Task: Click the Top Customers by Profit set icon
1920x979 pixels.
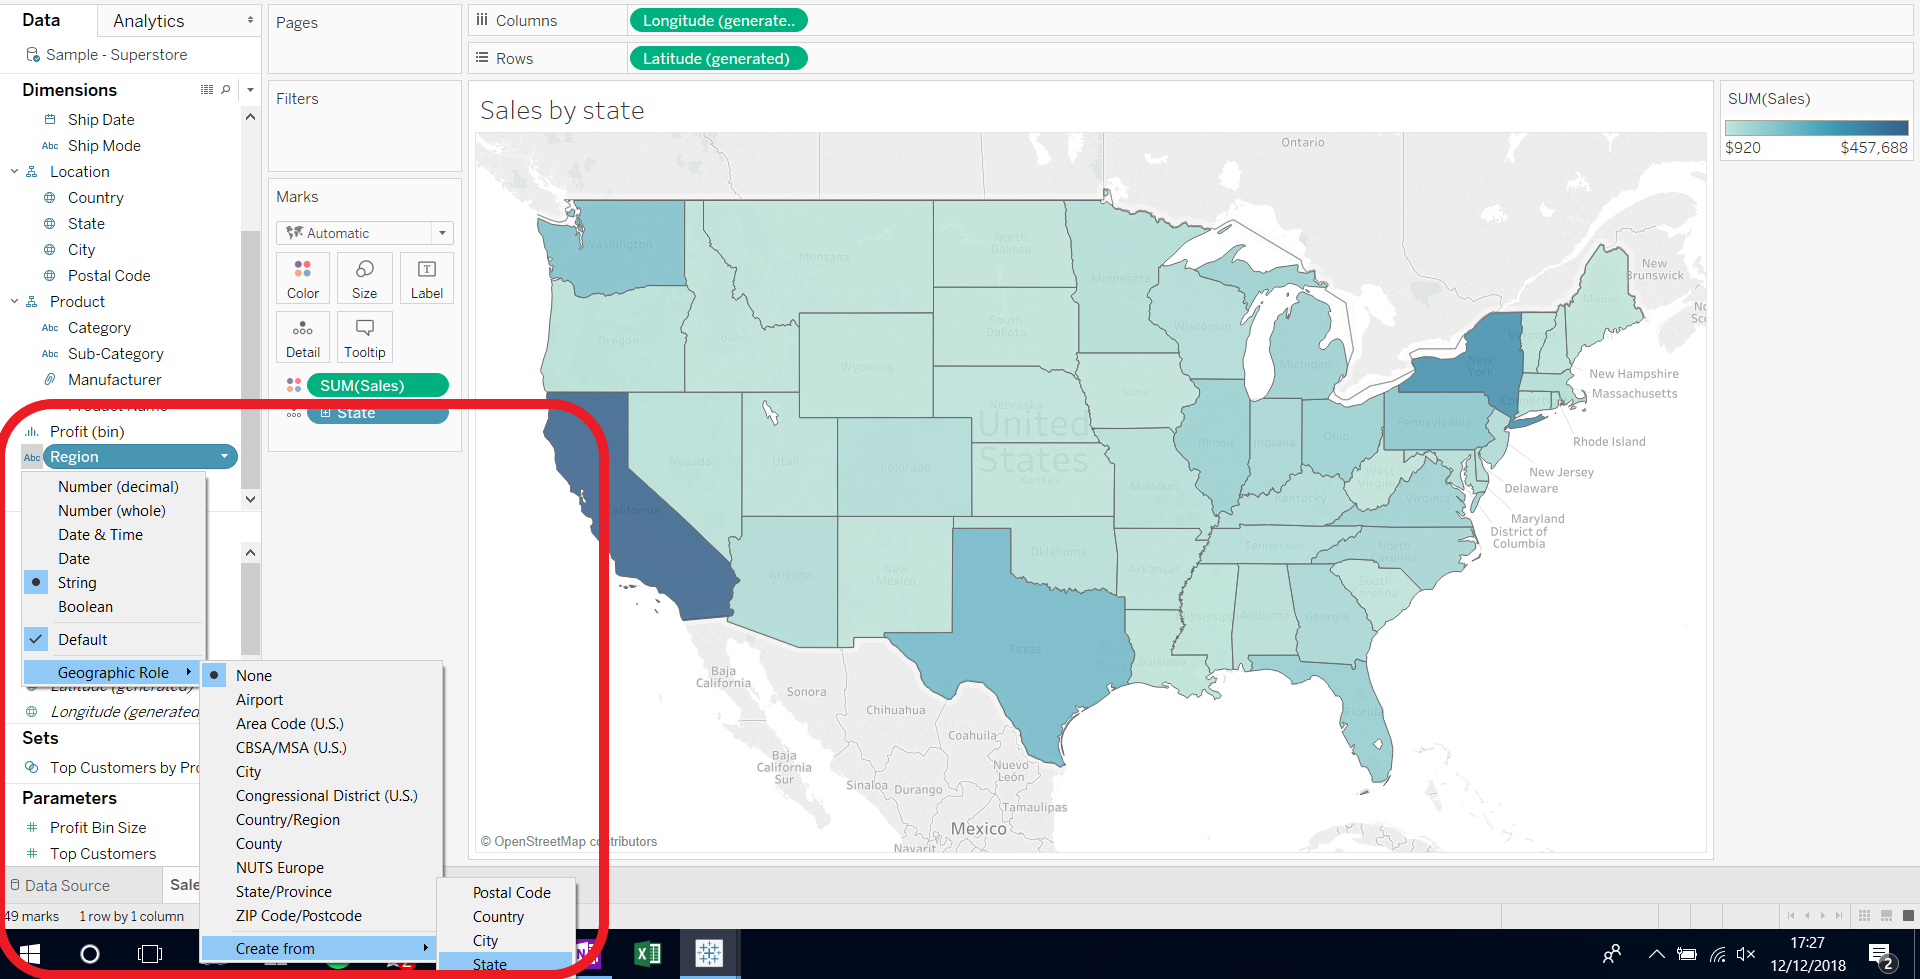Action: pyautogui.click(x=32, y=768)
